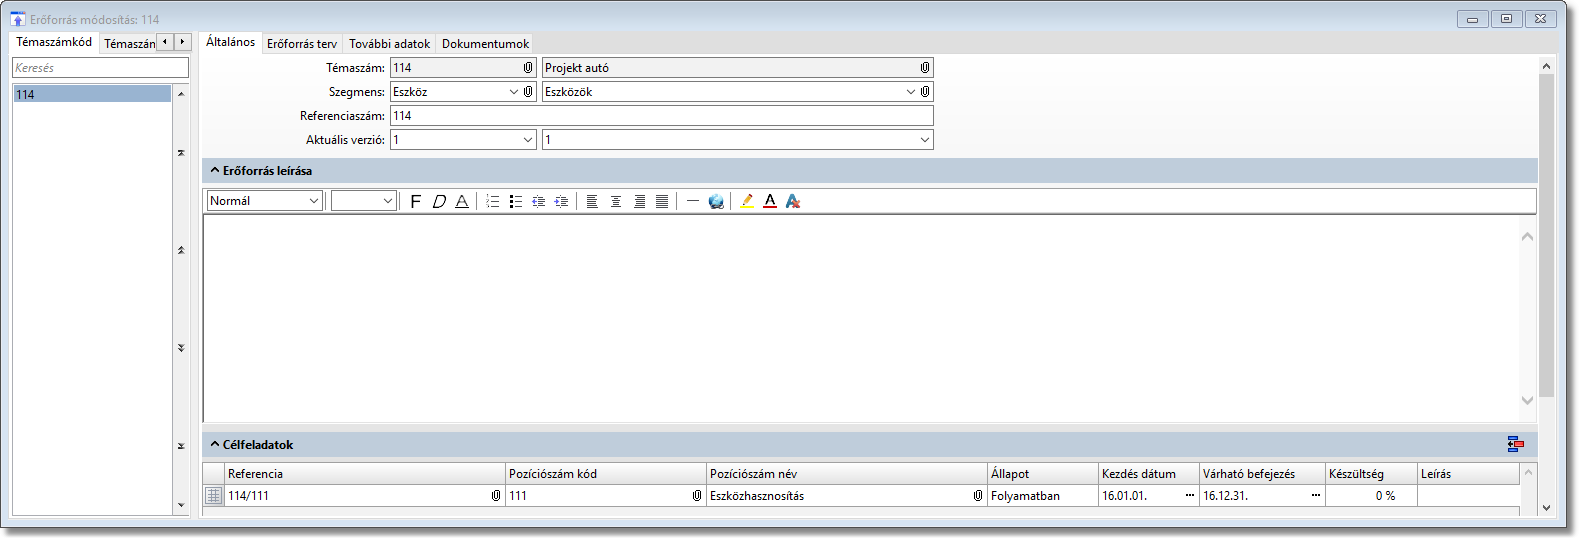The height and width of the screenshot is (540, 1579).
Task: Open the font size dropdown
Action: click(x=388, y=201)
